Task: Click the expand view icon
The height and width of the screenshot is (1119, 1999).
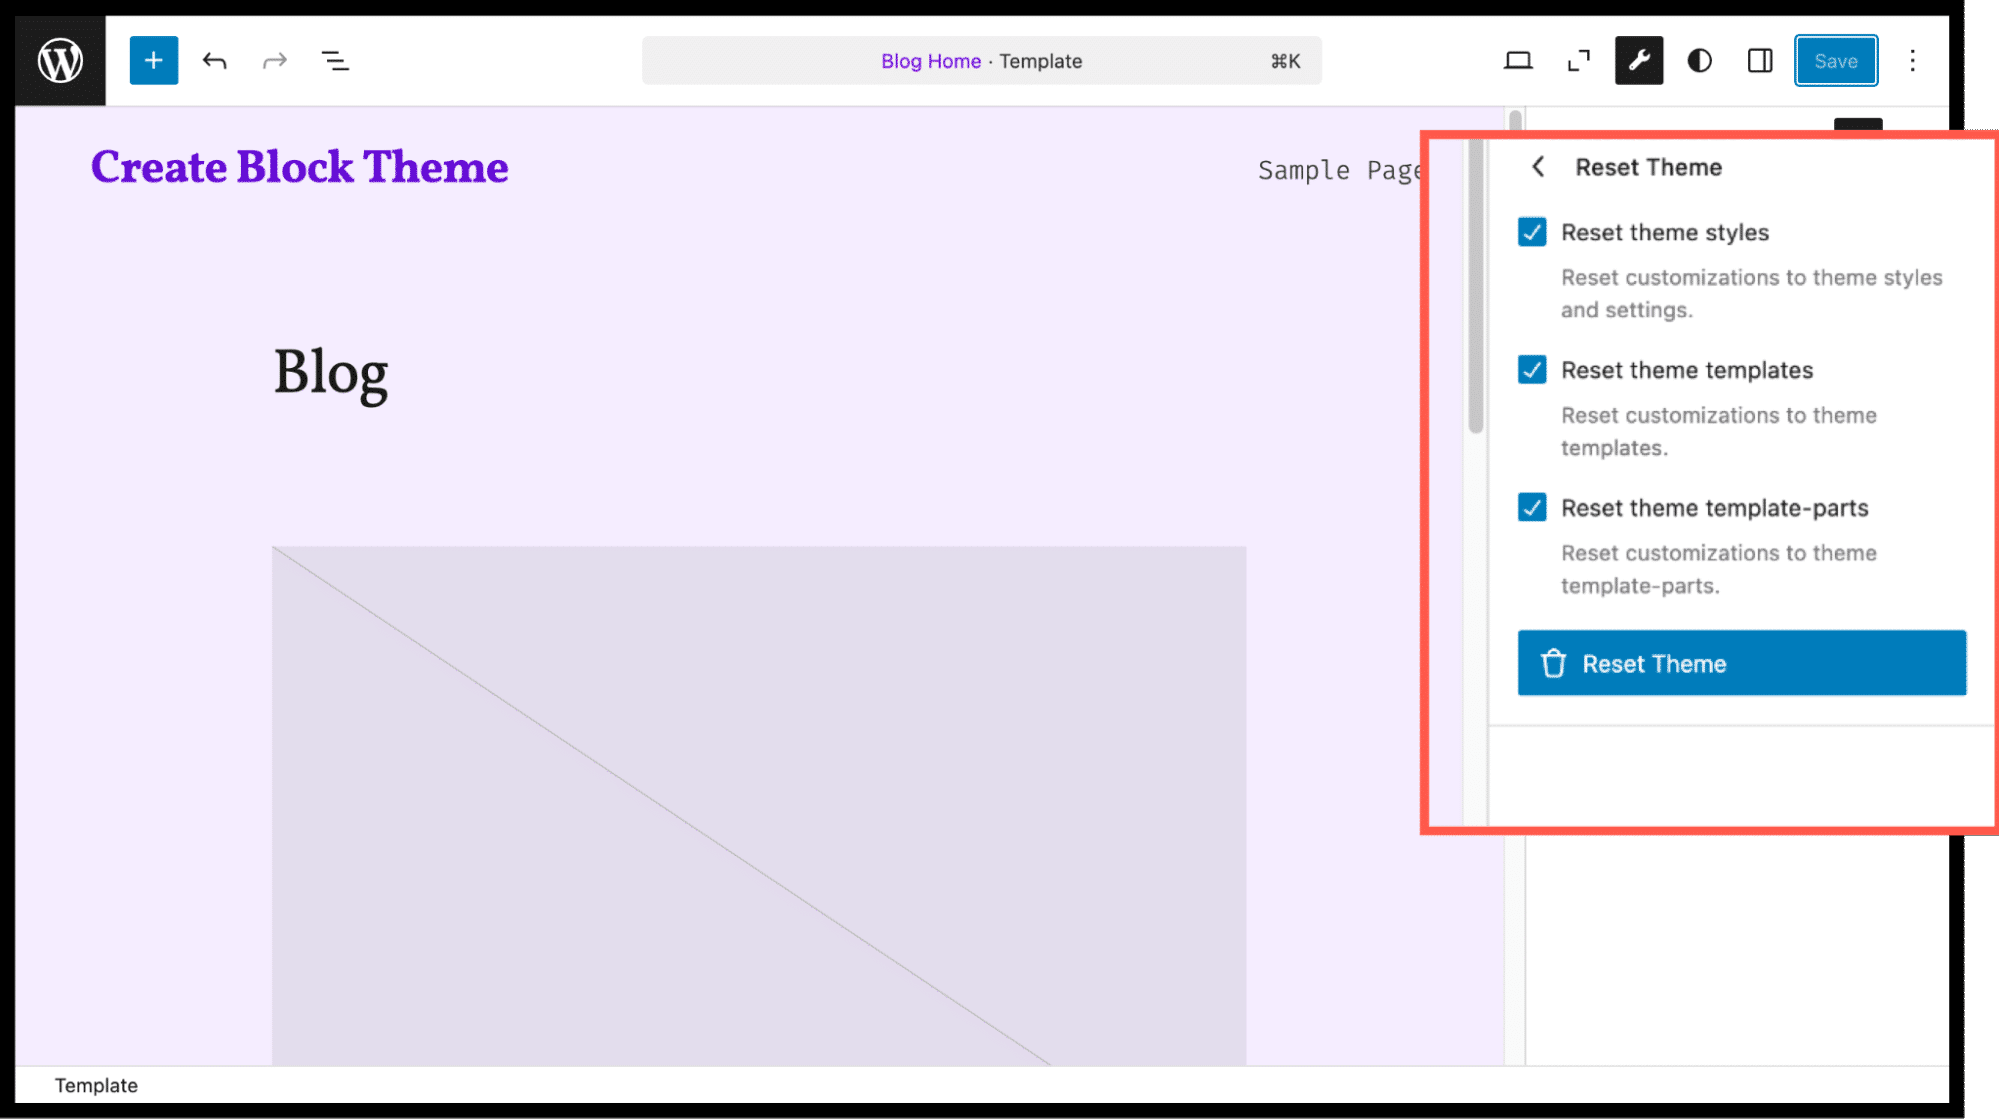Action: pos(1579,61)
